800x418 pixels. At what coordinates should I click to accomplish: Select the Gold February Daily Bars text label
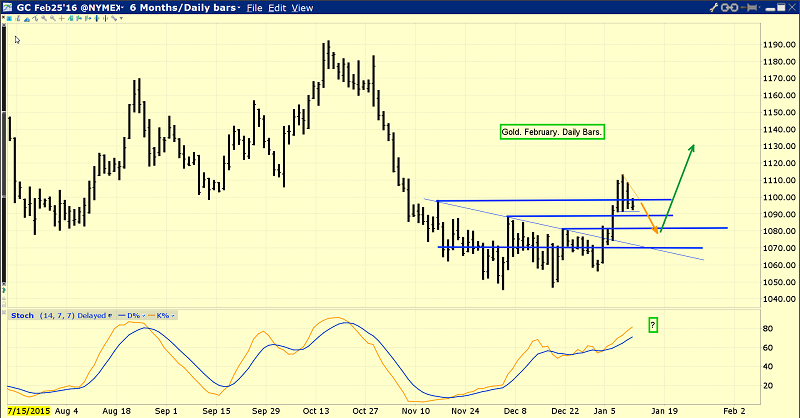(x=553, y=131)
